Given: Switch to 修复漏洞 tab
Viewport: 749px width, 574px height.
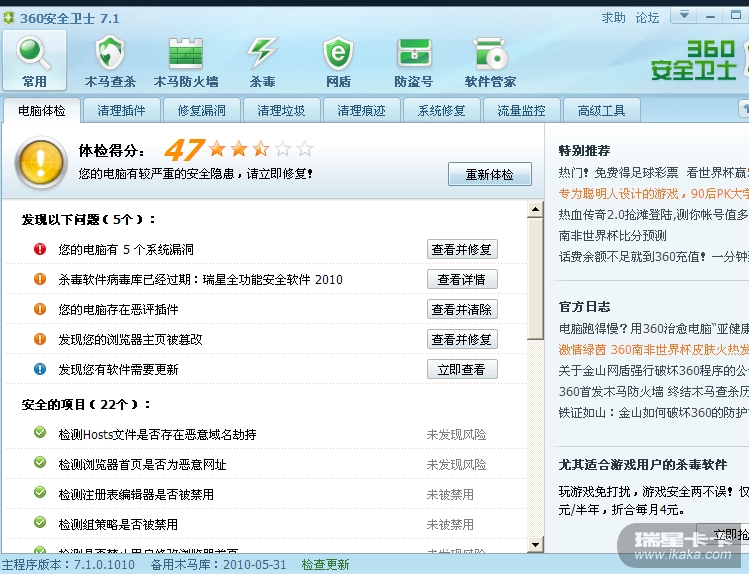Looking at the screenshot, I should coord(202,111).
